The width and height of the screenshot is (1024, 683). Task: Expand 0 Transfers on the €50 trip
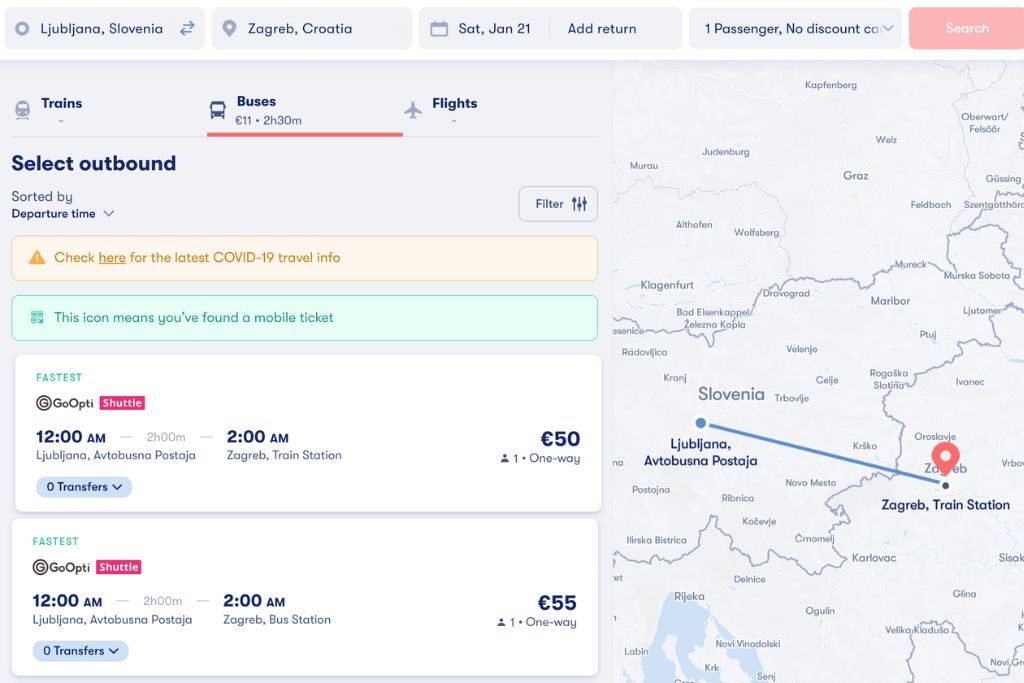84,486
